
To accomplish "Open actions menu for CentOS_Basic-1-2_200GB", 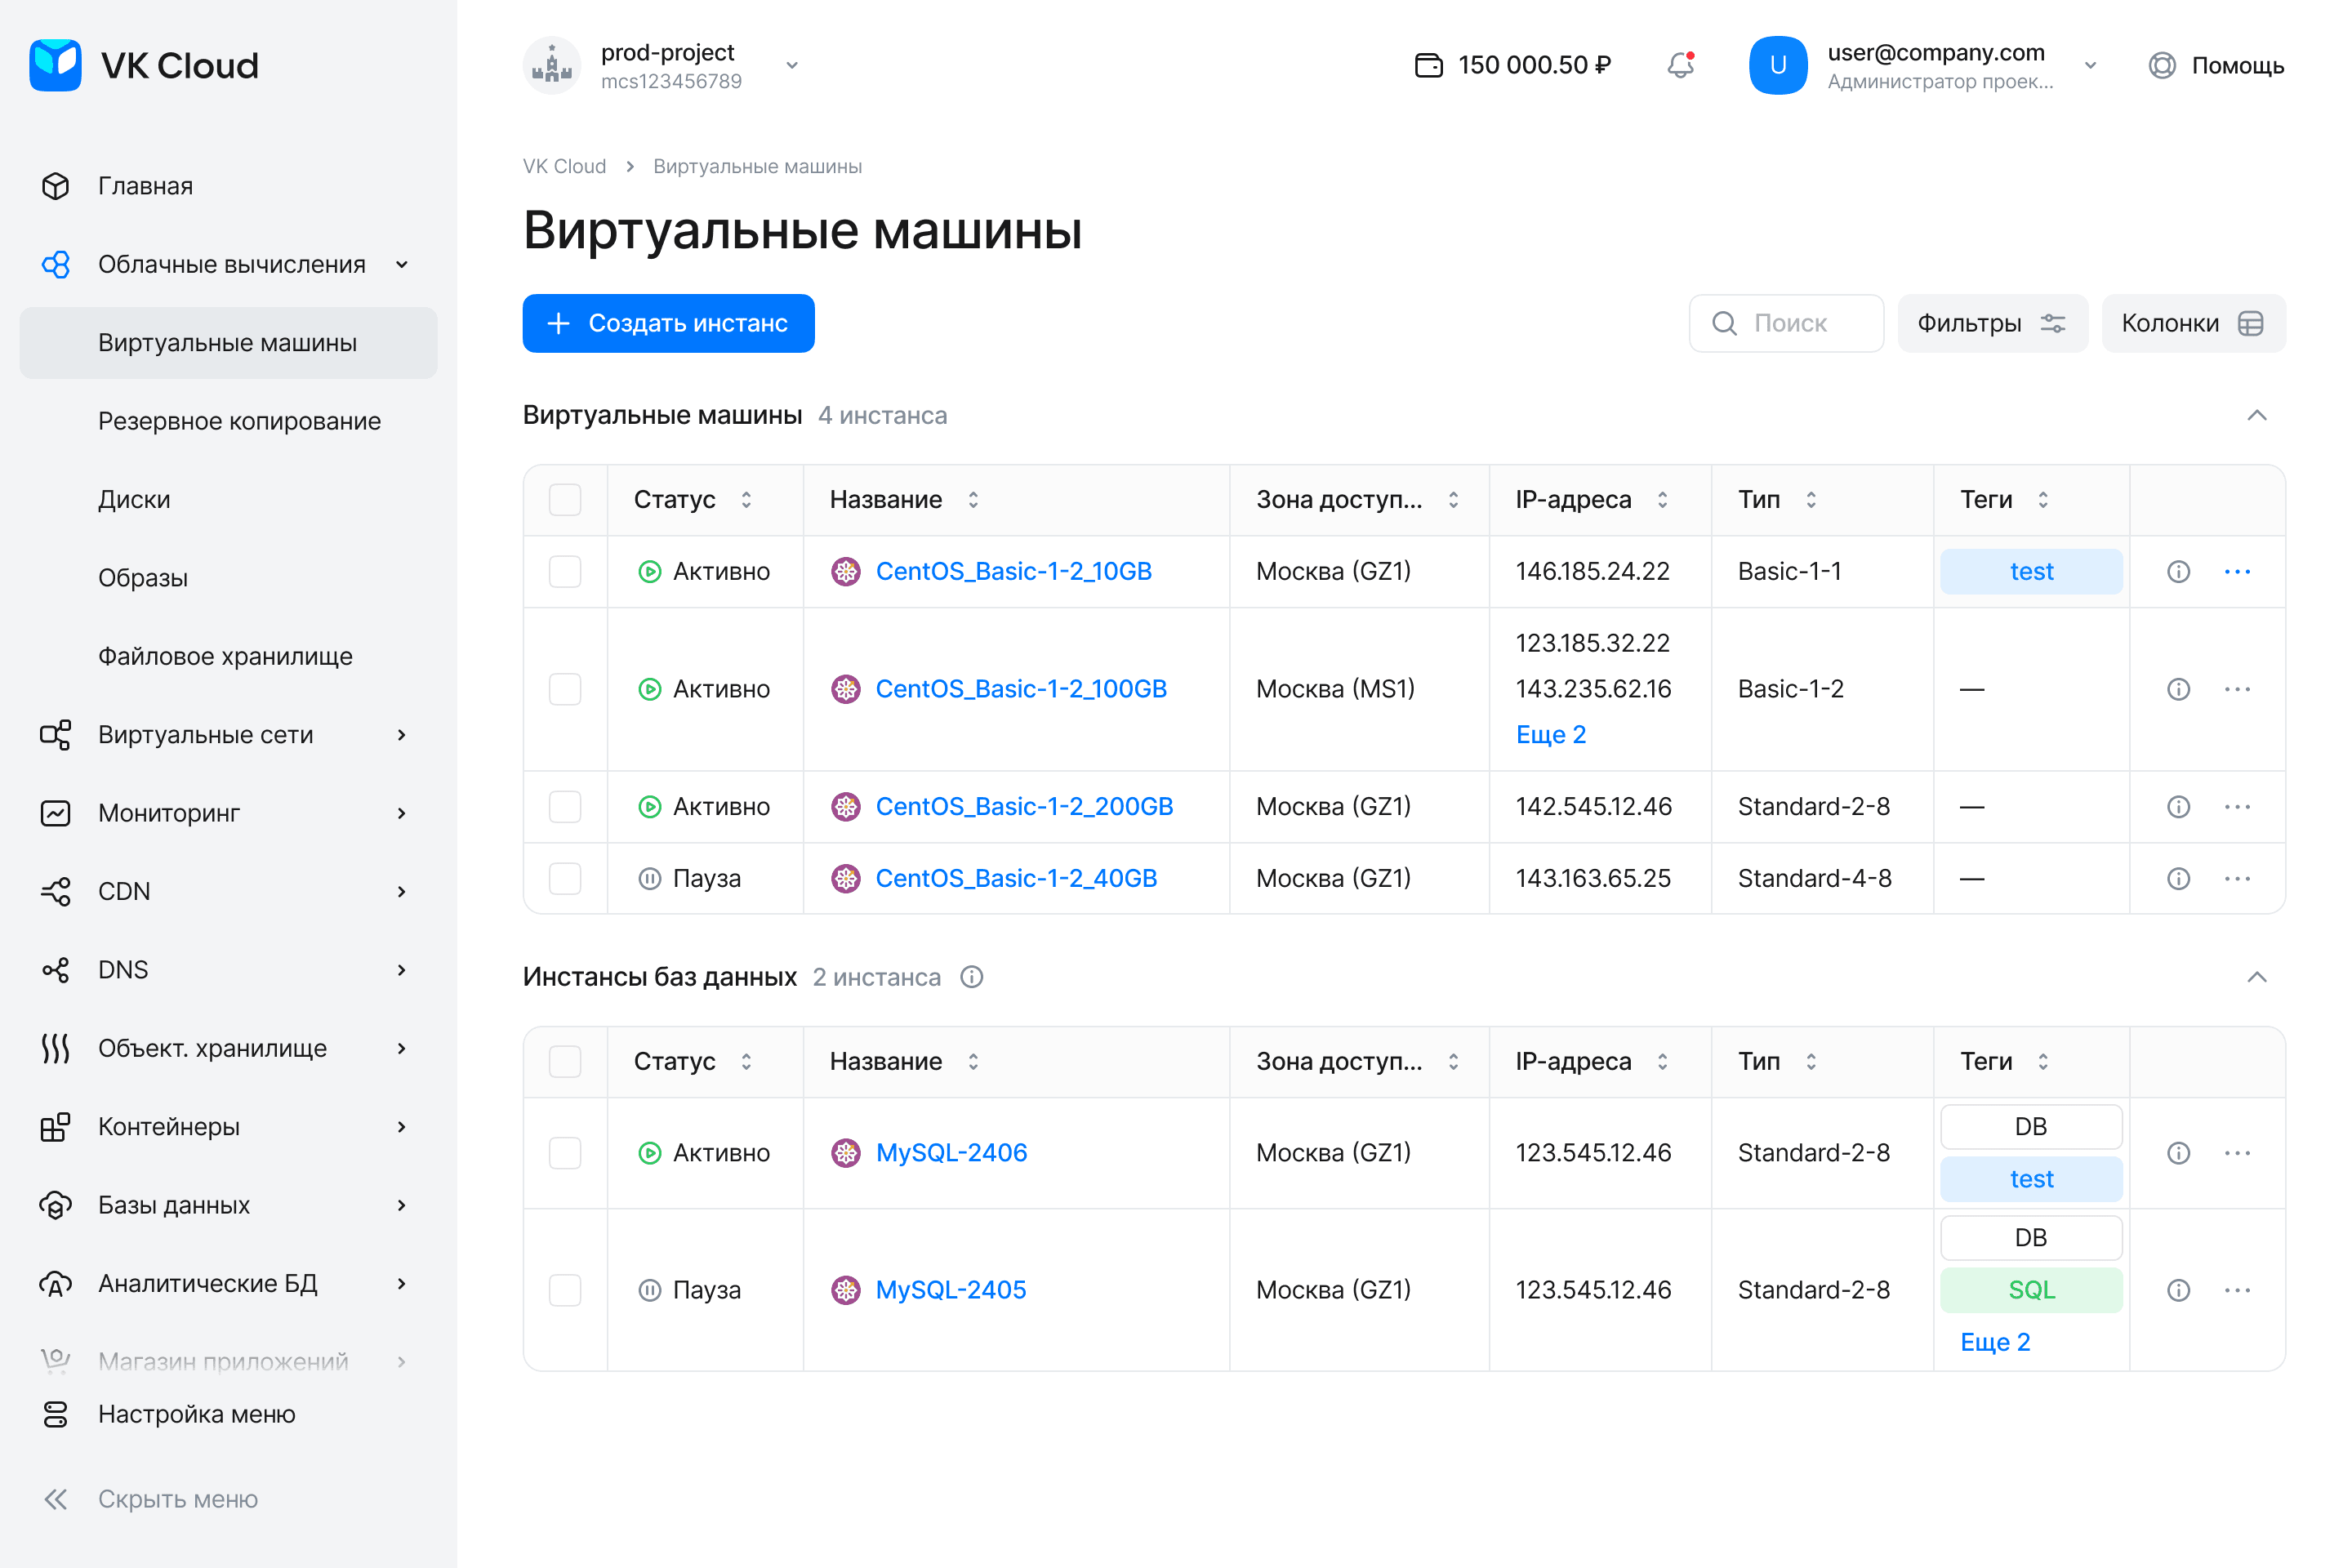I will (x=2237, y=806).
